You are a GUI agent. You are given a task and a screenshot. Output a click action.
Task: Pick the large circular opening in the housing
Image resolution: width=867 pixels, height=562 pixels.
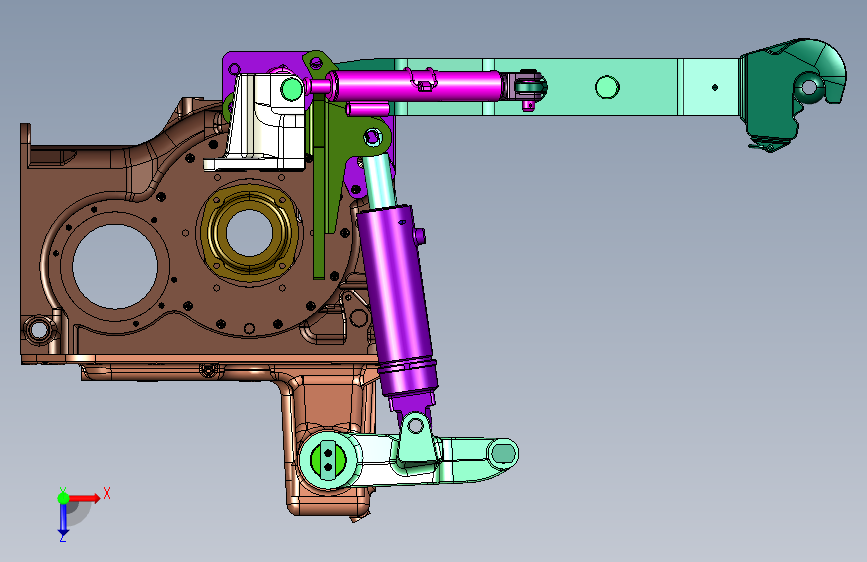pyautogui.click(x=114, y=267)
